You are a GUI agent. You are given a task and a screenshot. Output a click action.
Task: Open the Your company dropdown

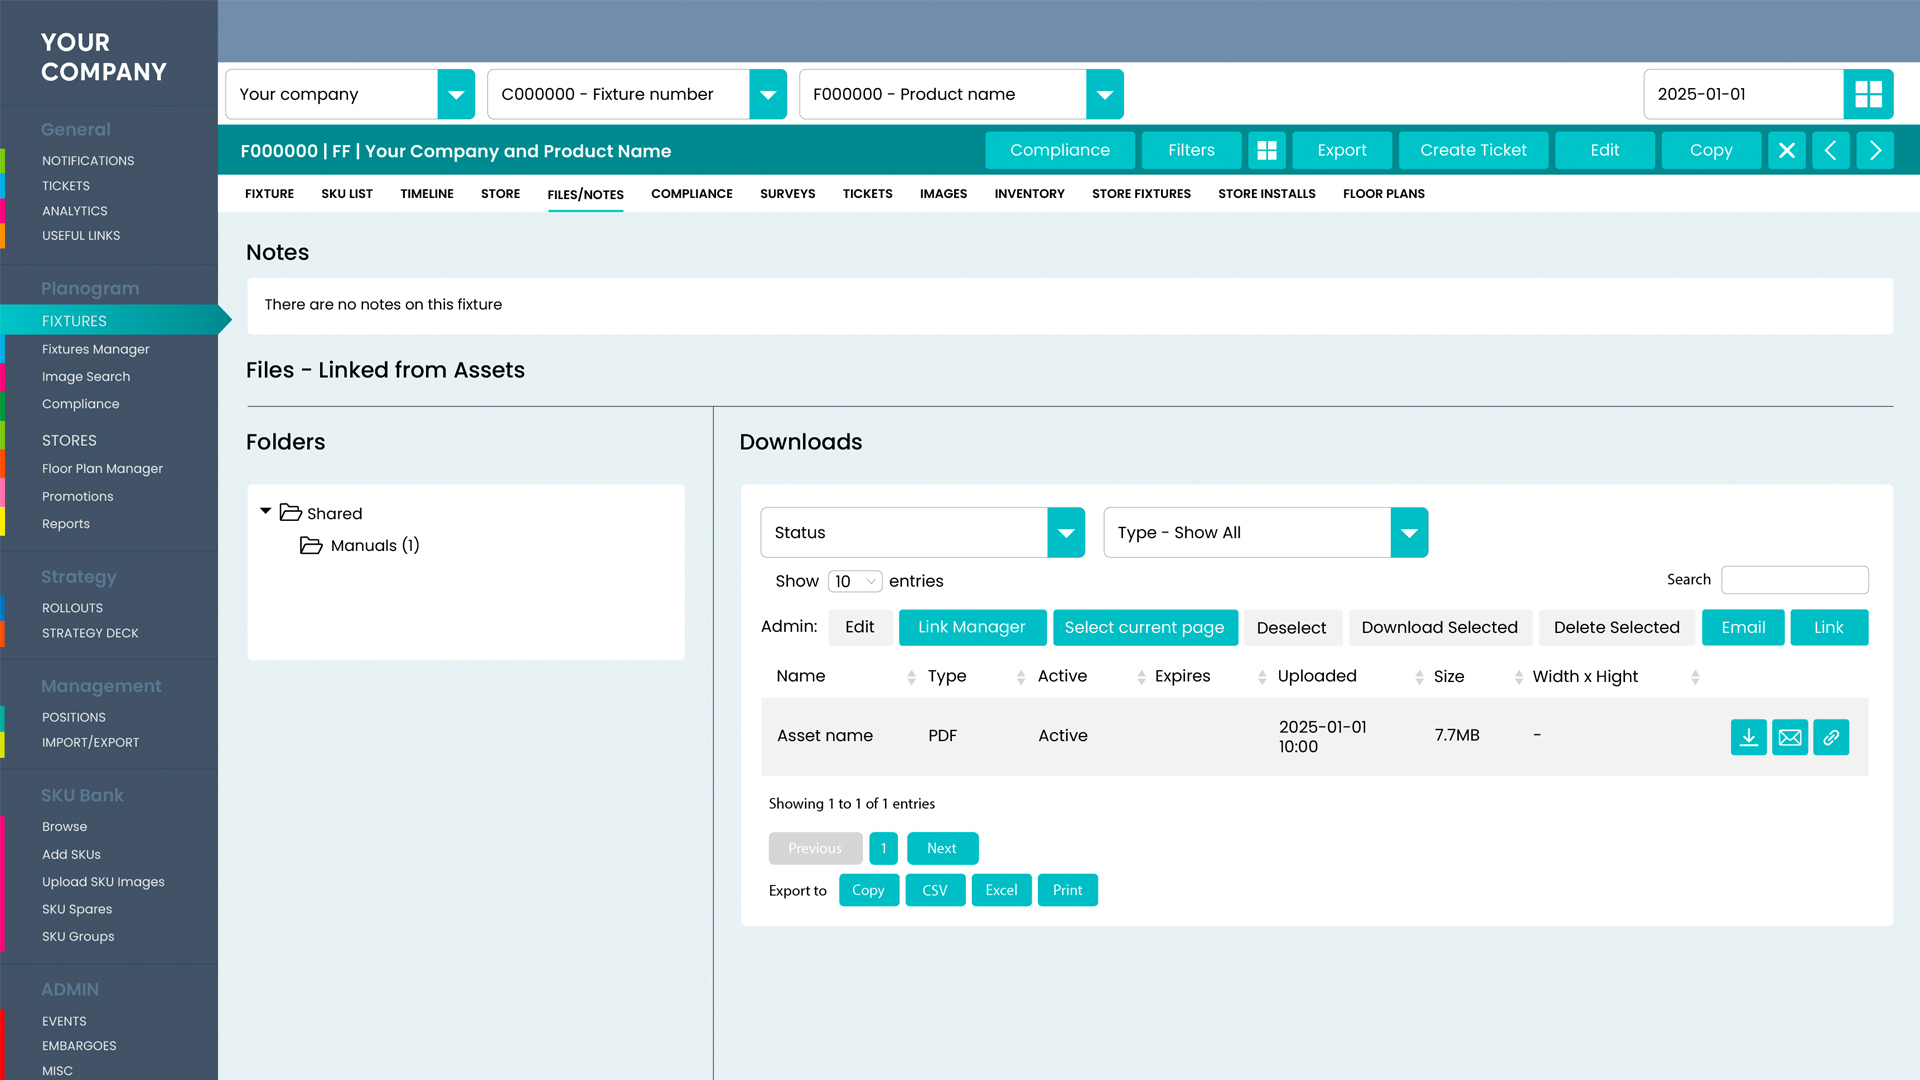pos(456,94)
